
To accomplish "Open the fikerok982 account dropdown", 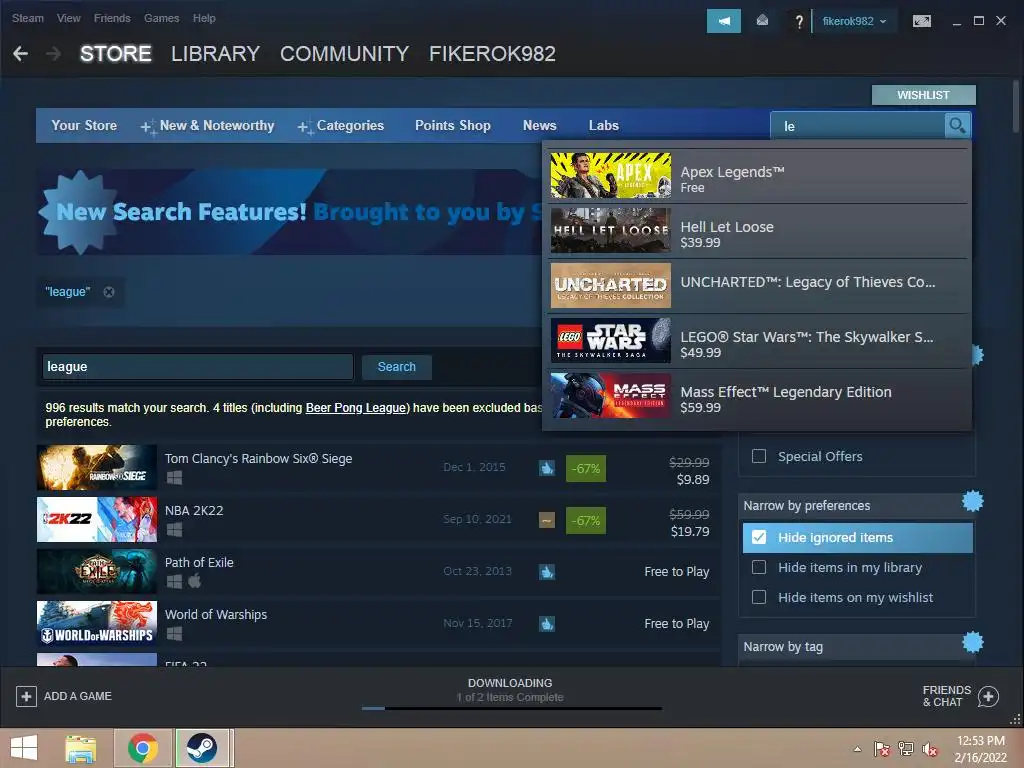I will (854, 21).
